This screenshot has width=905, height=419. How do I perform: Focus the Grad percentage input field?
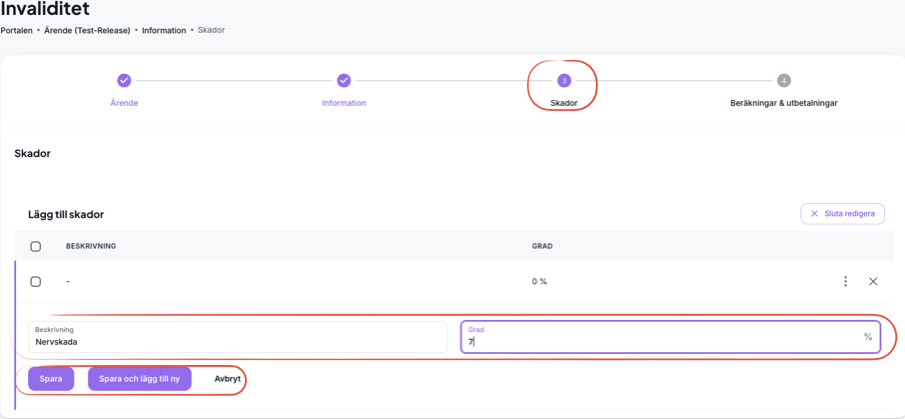[x=660, y=341]
